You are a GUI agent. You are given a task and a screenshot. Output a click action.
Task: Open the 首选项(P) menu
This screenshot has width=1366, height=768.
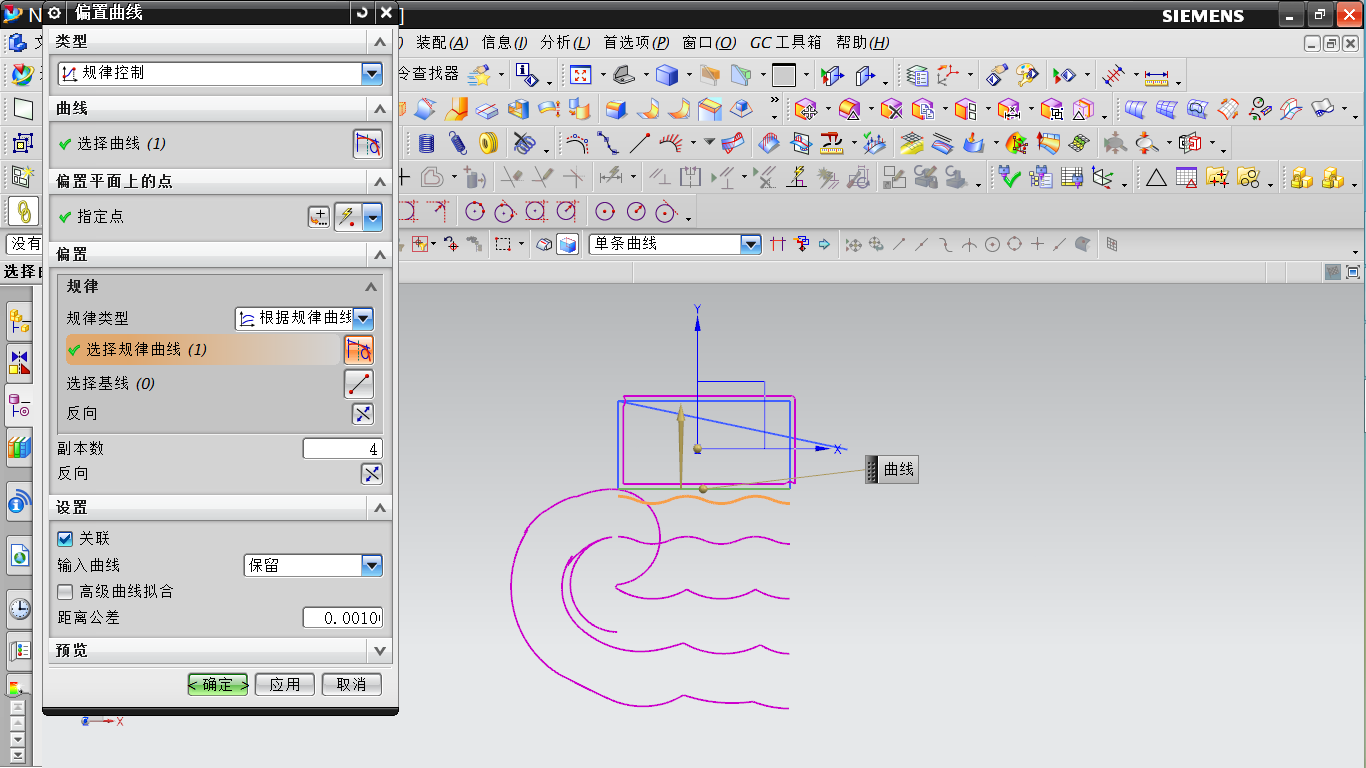pos(636,43)
